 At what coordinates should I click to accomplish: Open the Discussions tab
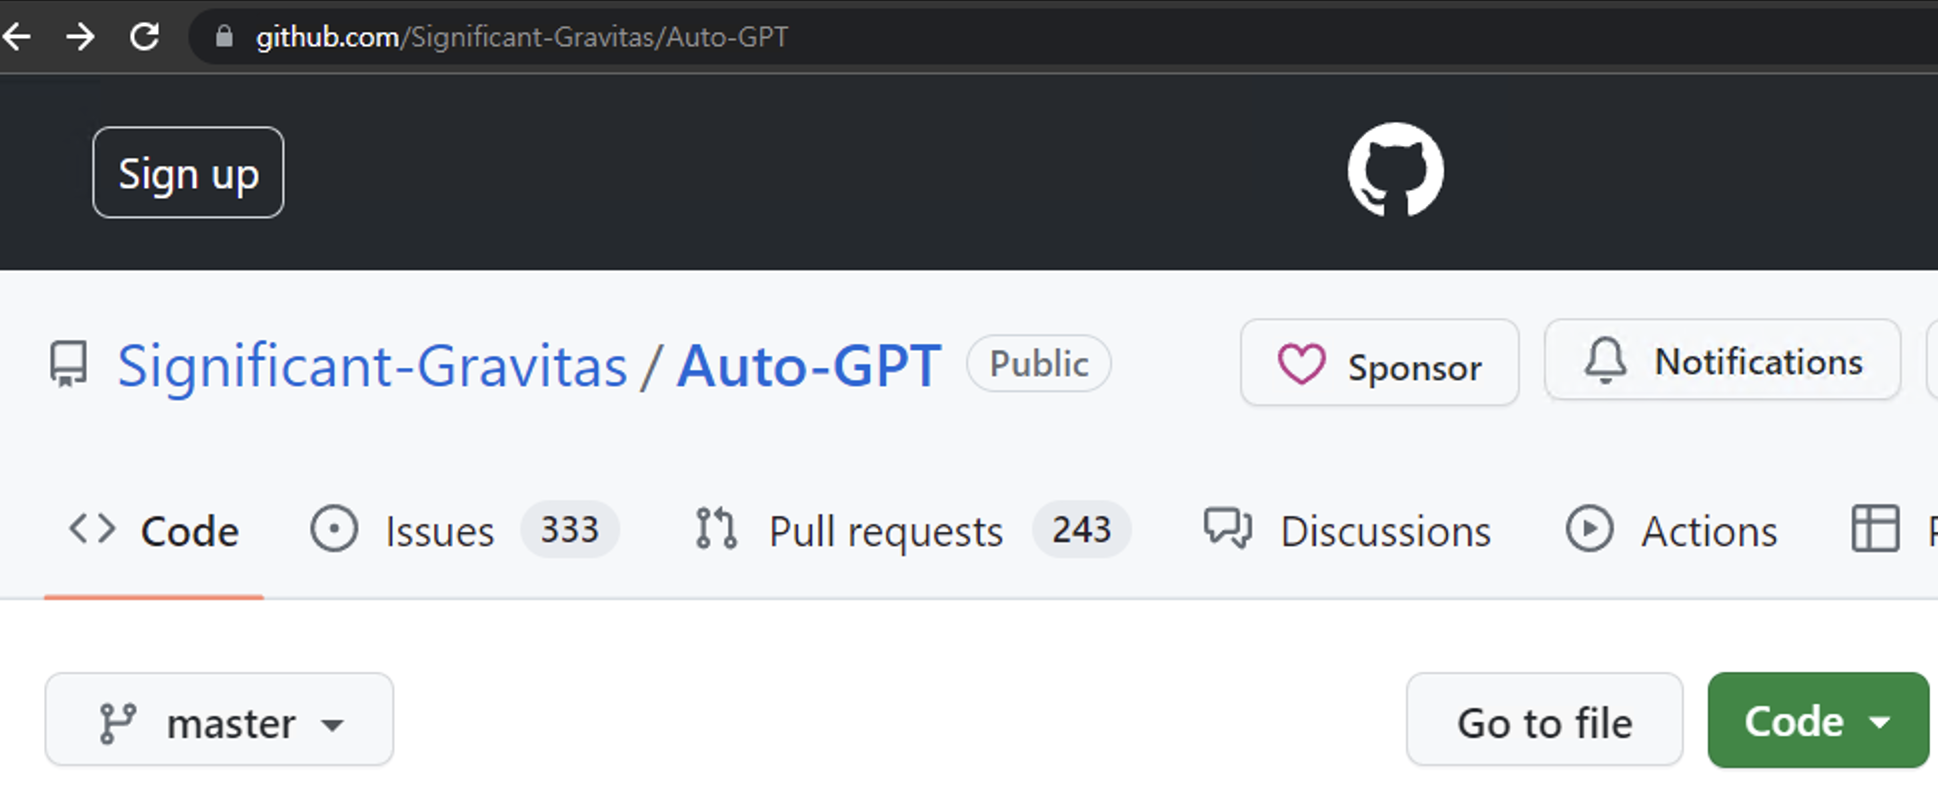[1347, 530]
